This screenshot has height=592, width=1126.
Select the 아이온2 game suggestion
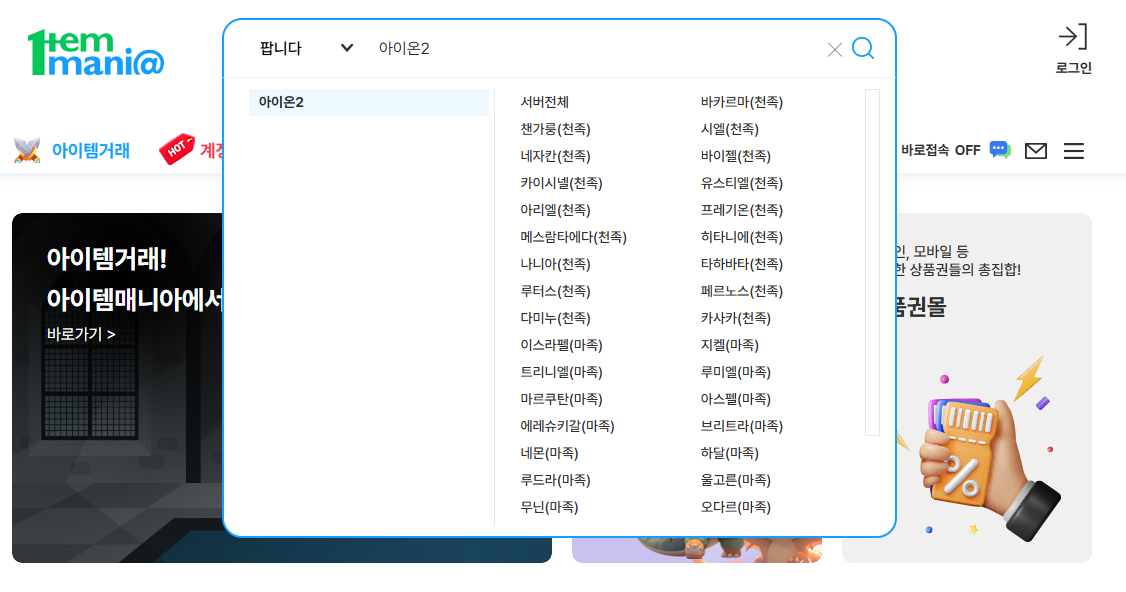pyautogui.click(x=368, y=102)
